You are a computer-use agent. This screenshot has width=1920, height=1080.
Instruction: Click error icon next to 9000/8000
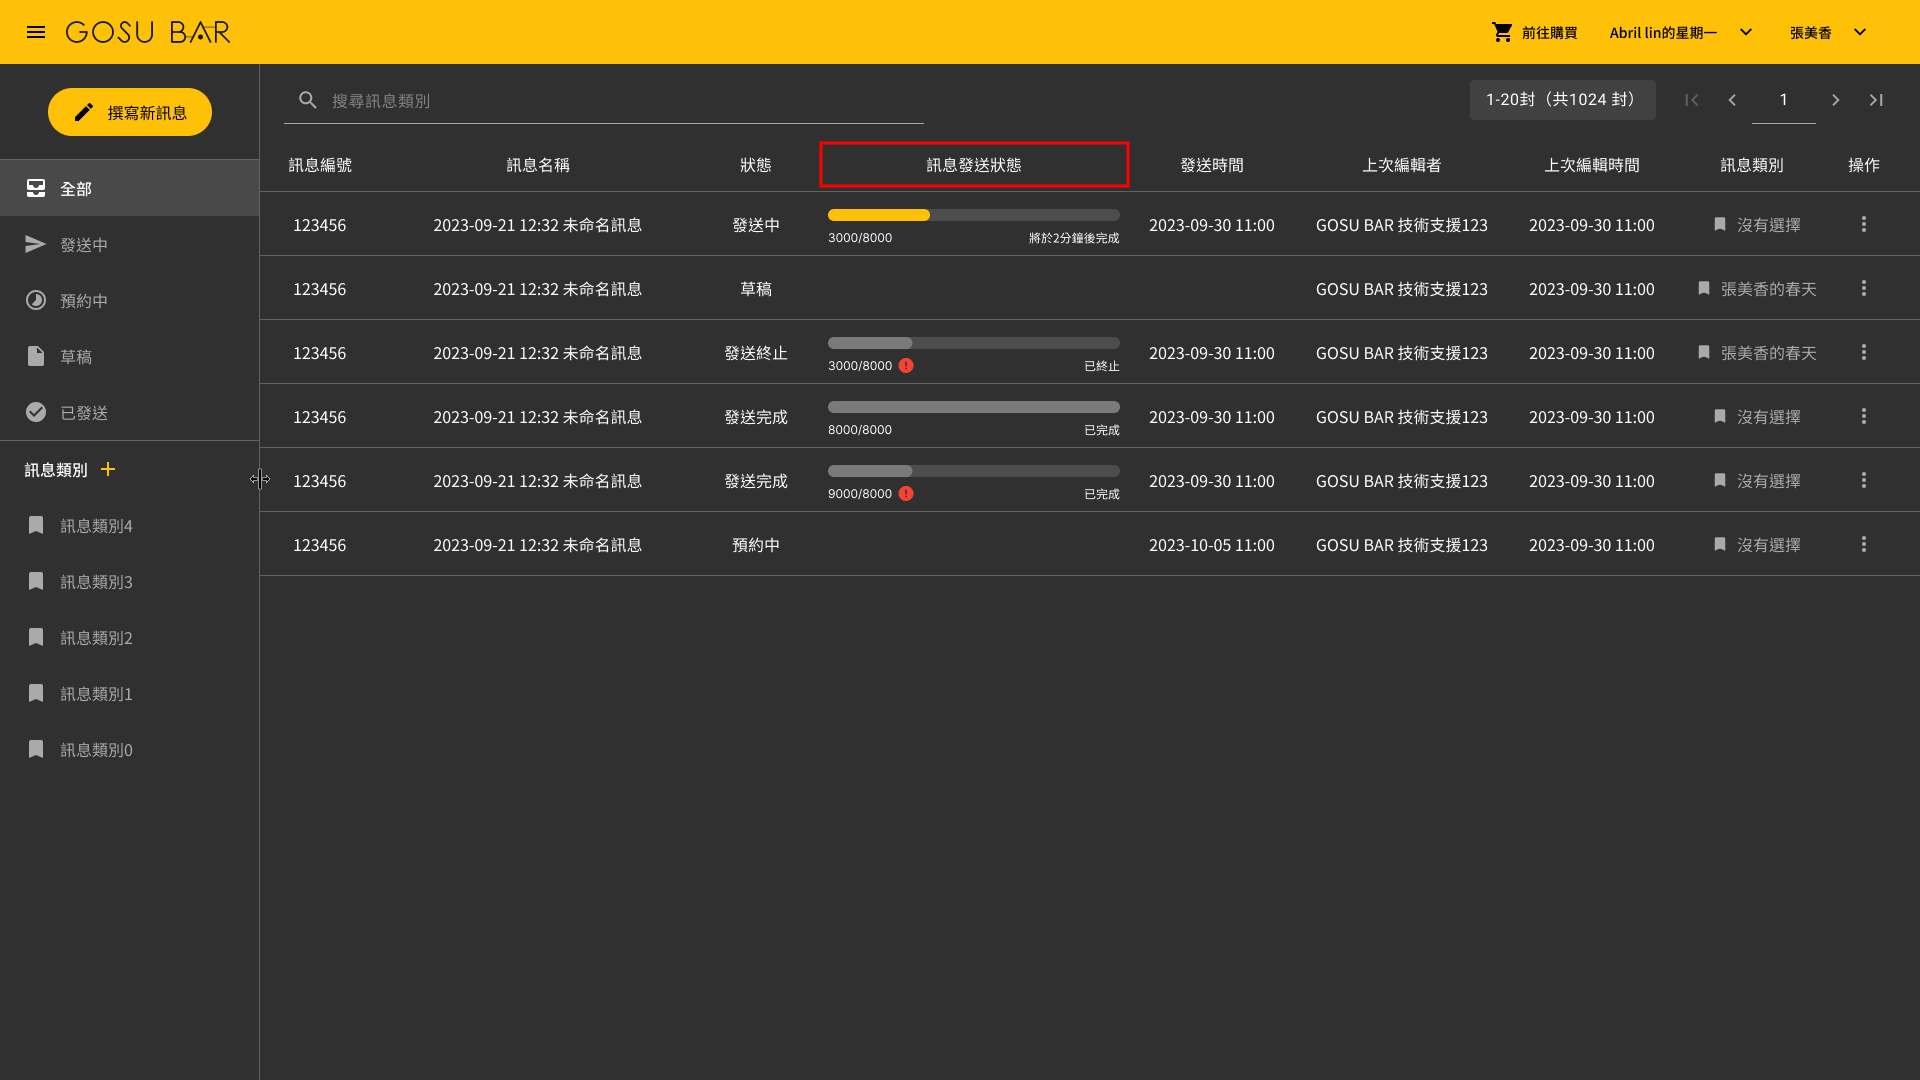(x=906, y=493)
